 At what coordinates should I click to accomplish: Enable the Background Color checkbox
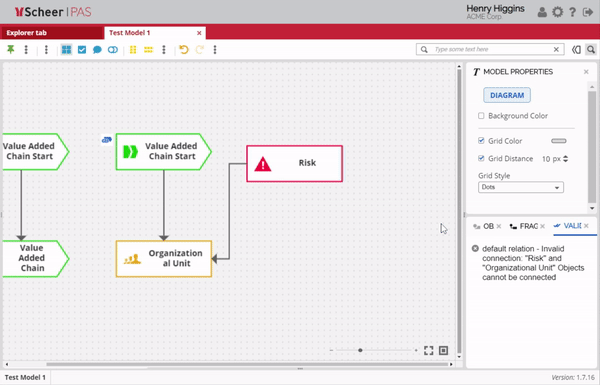point(481,116)
